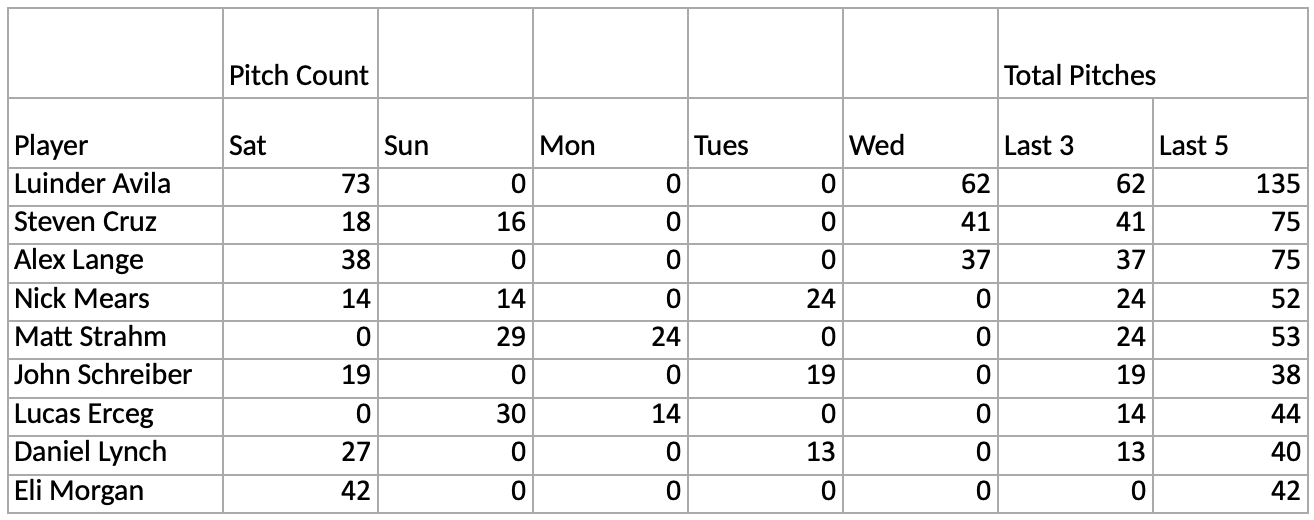Image resolution: width=1314 pixels, height=520 pixels.
Task: Click Daniel Lynch's Tuesday pitch count cell
Action: click(766, 453)
